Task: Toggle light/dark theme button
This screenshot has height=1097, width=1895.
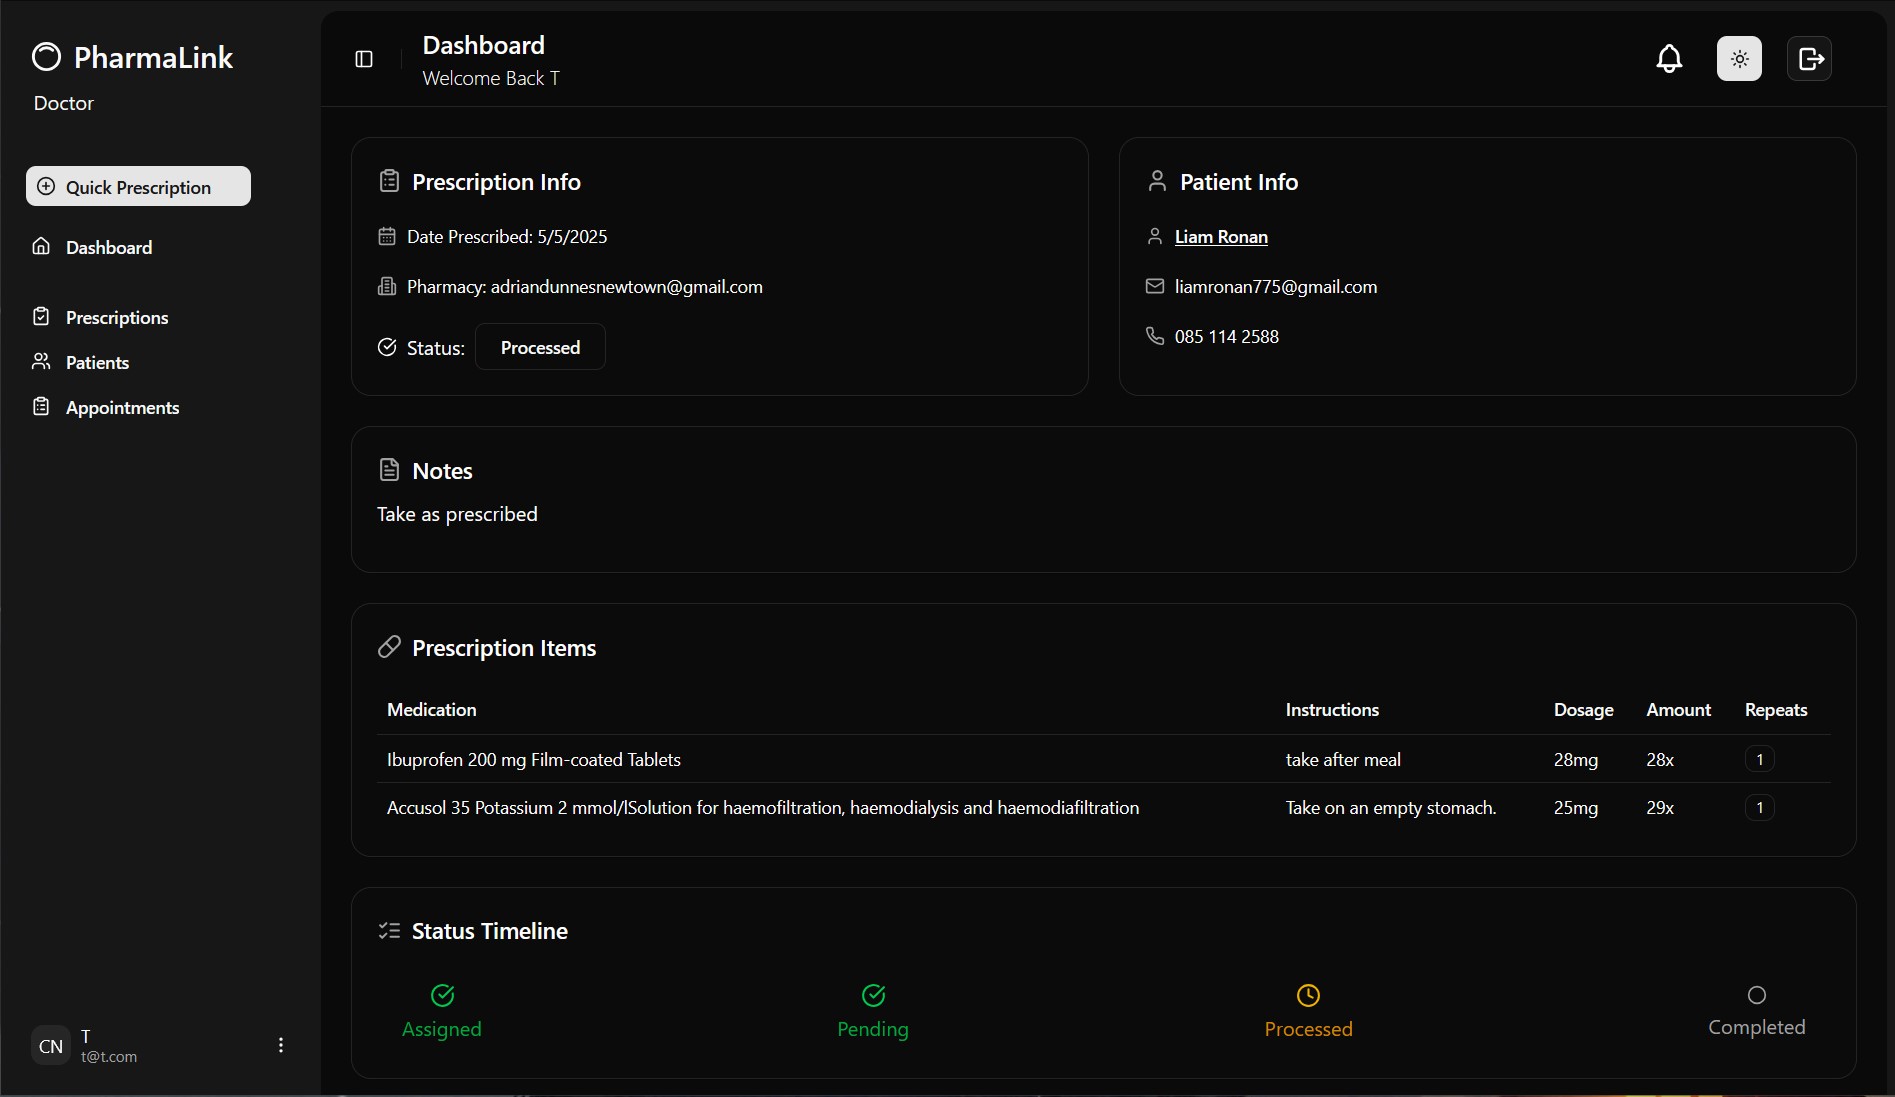Action: pos(1739,59)
